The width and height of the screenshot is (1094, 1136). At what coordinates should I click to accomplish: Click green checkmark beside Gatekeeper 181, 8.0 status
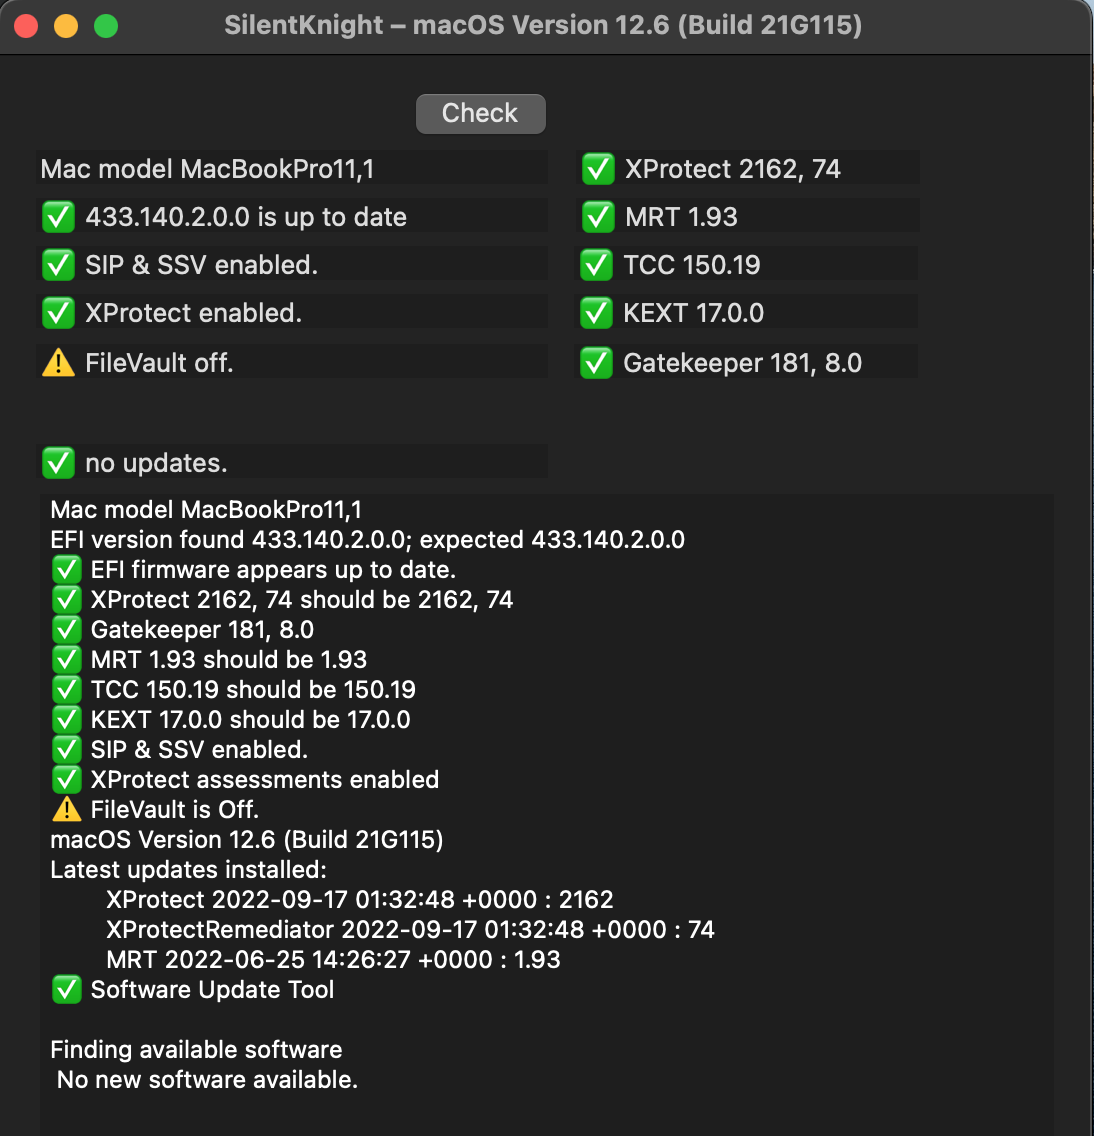[597, 363]
